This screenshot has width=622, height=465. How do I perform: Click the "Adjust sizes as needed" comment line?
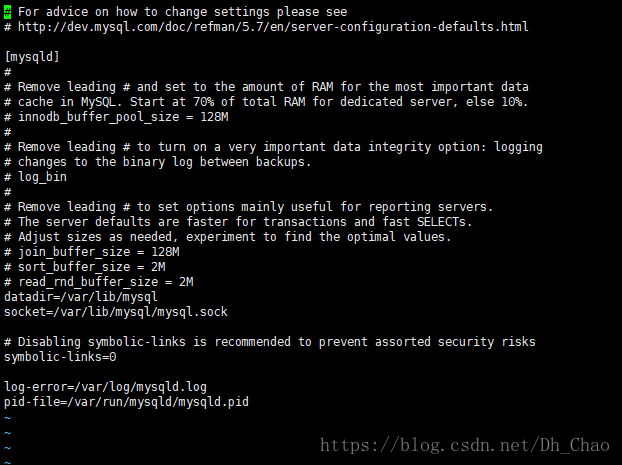coord(234,237)
